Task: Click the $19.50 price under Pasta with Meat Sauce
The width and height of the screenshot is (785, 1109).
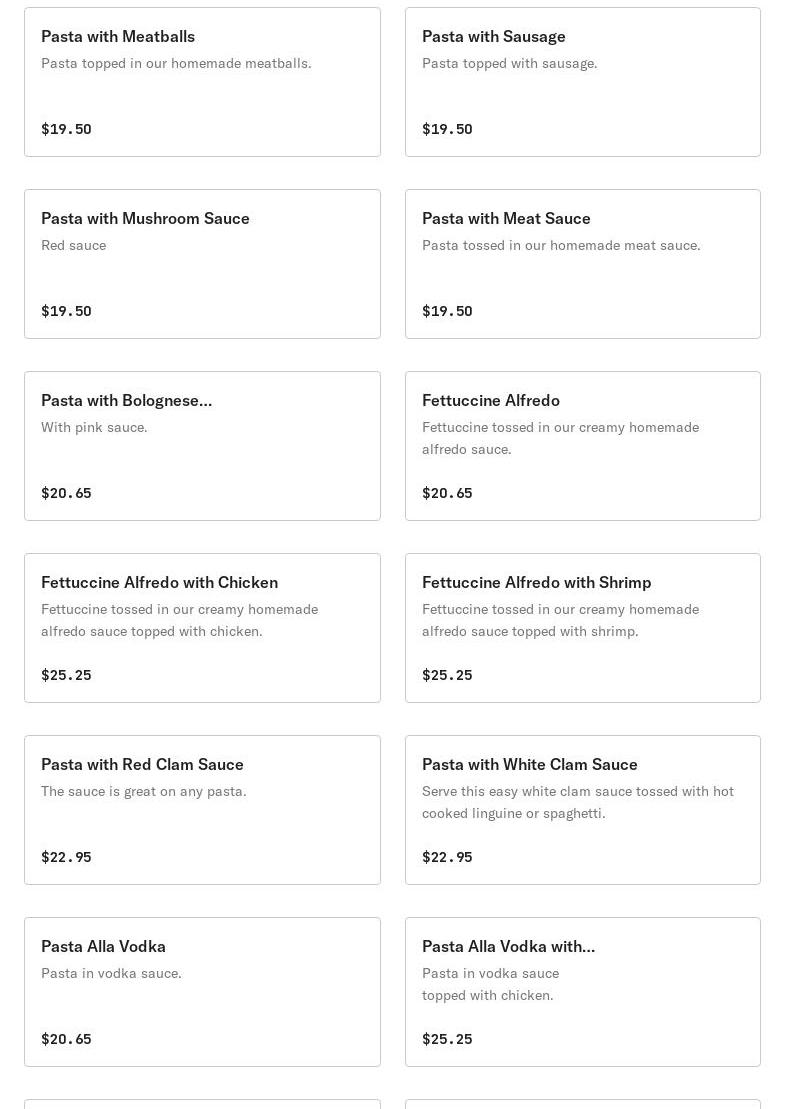Action: click(x=447, y=311)
